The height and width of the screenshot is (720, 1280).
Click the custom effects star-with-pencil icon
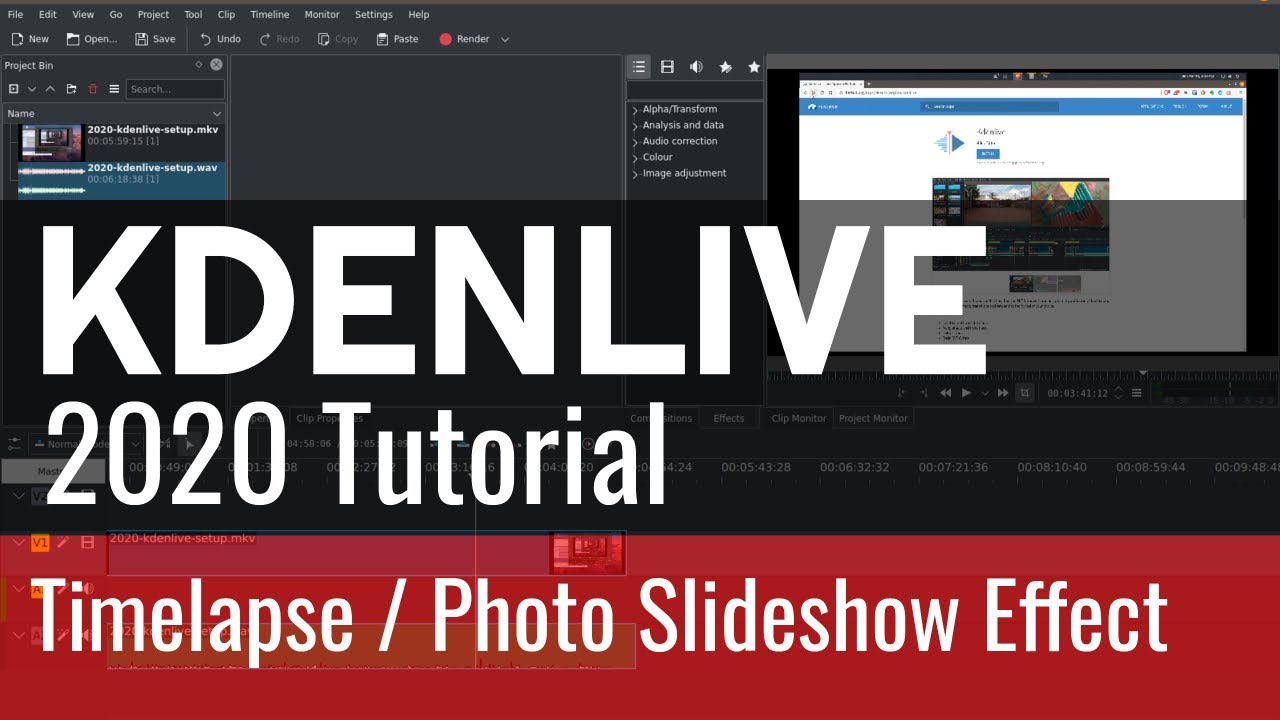click(x=725, y=67)
